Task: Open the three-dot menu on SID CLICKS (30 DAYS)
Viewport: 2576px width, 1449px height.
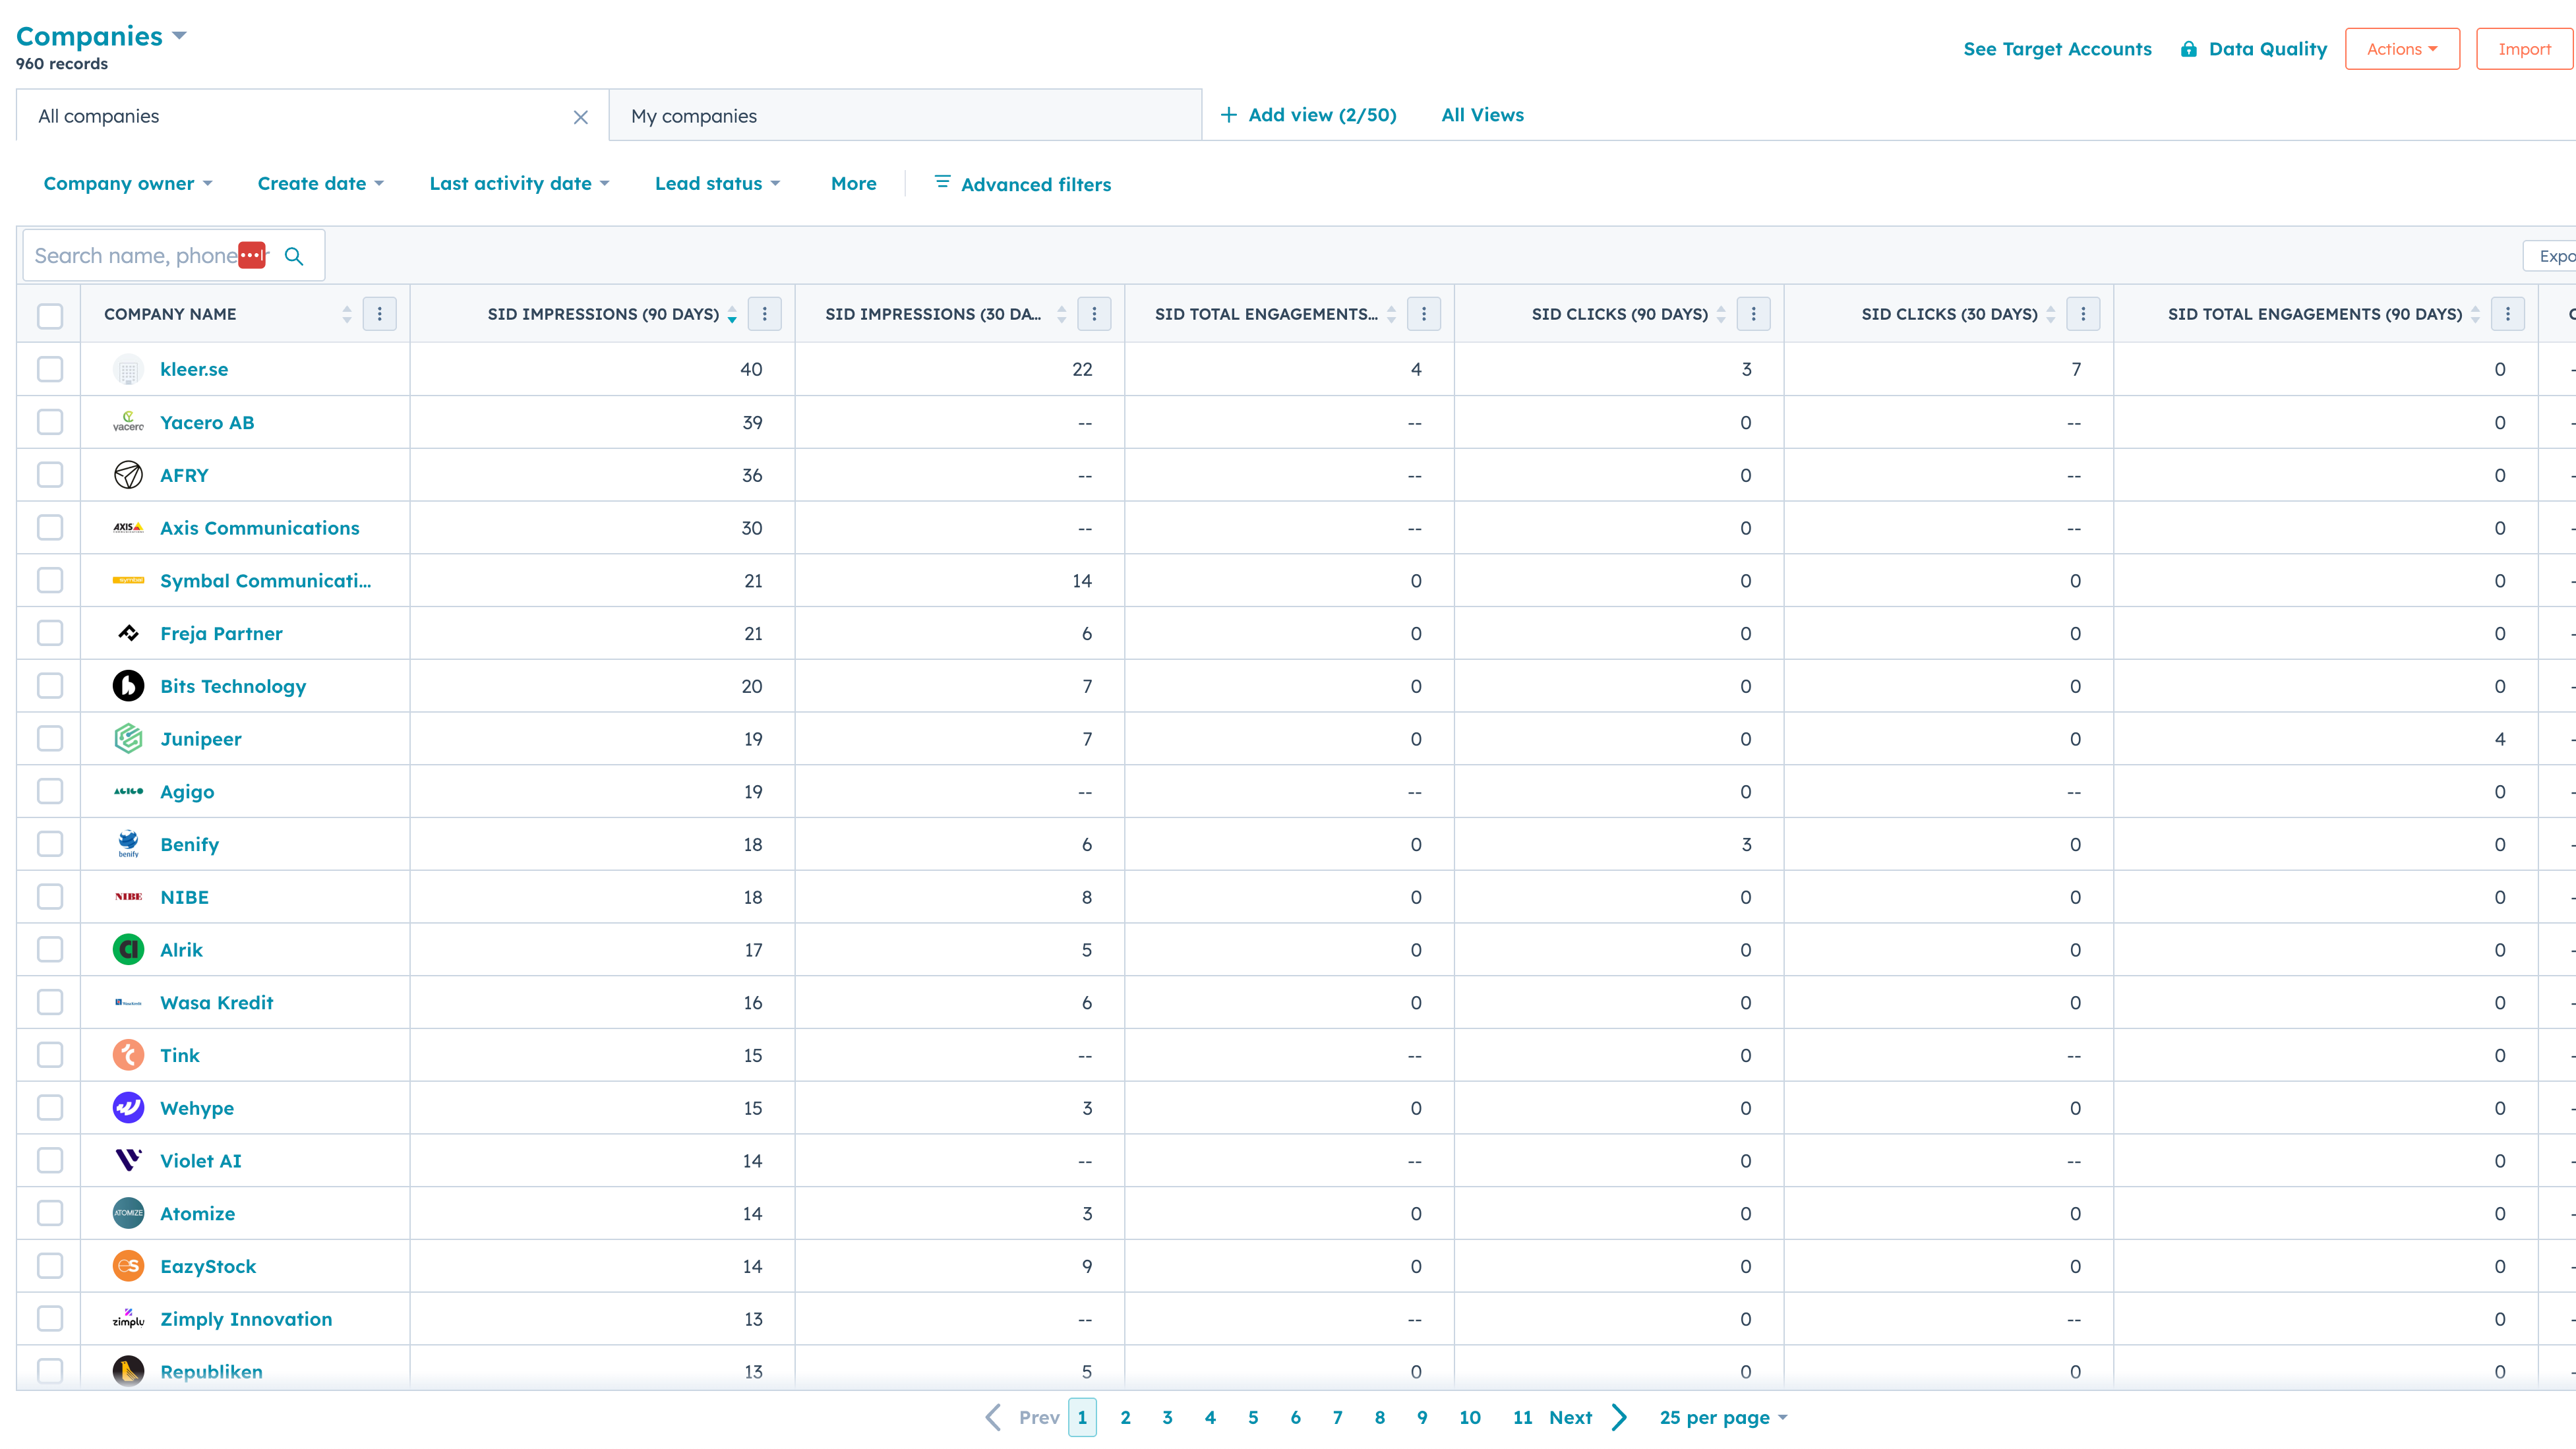Action: pyautogui.click(x=2083, y=314)
